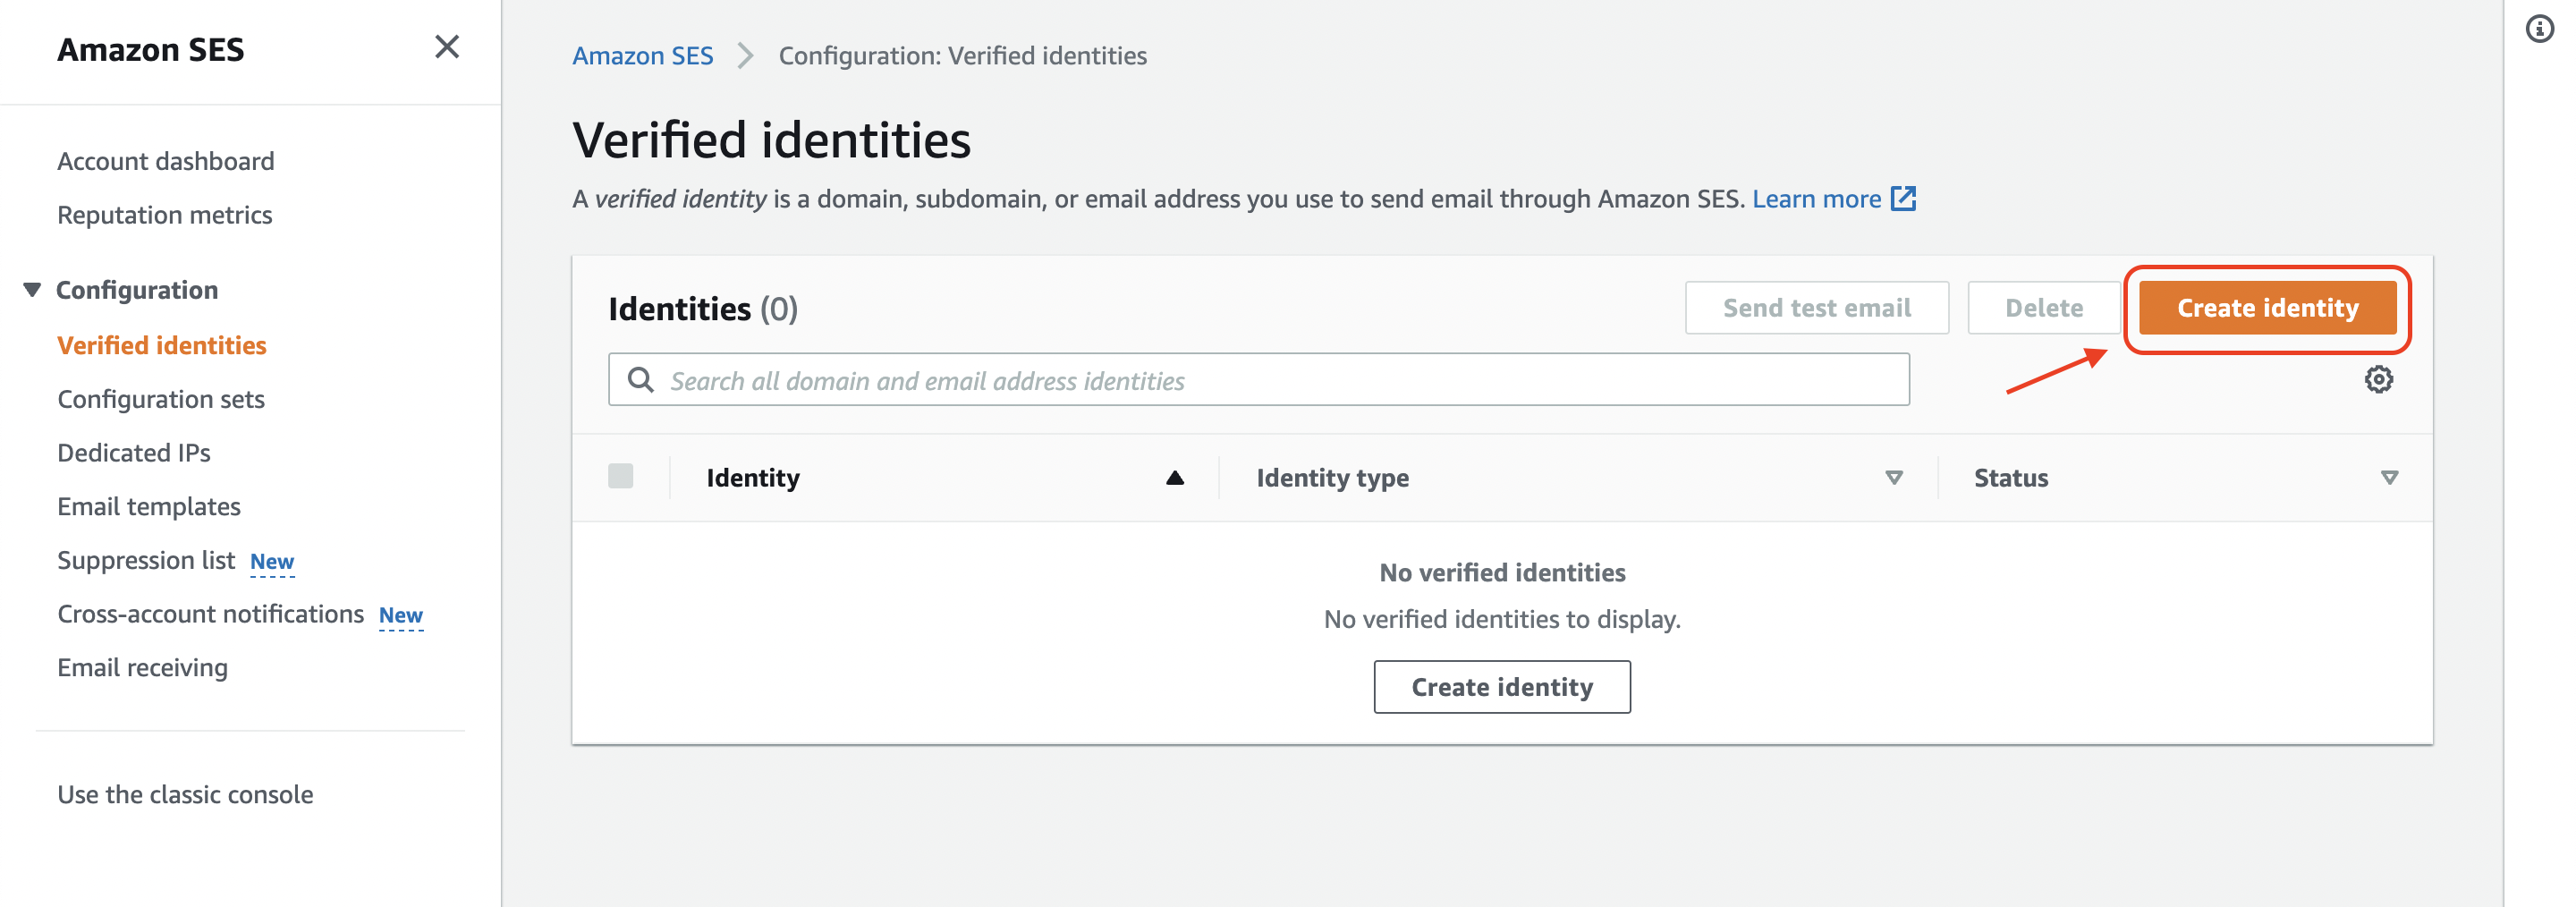Collapse the Configuration section triangle
The width and height of the screenshot is (2576, 907).
point(32,290)
